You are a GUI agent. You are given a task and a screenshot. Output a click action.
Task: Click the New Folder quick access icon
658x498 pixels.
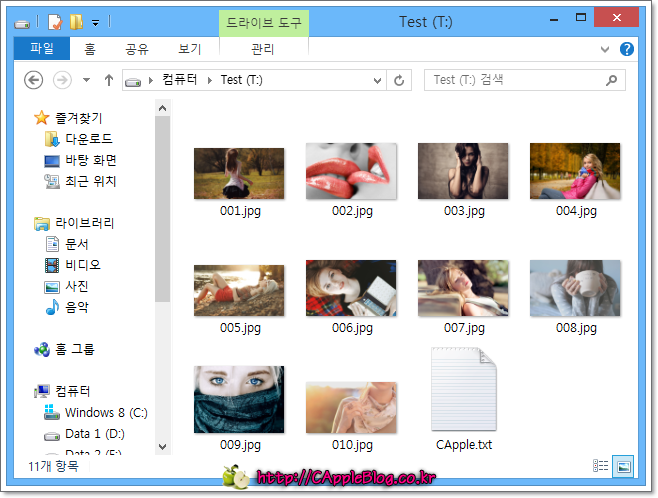[76, 22]
